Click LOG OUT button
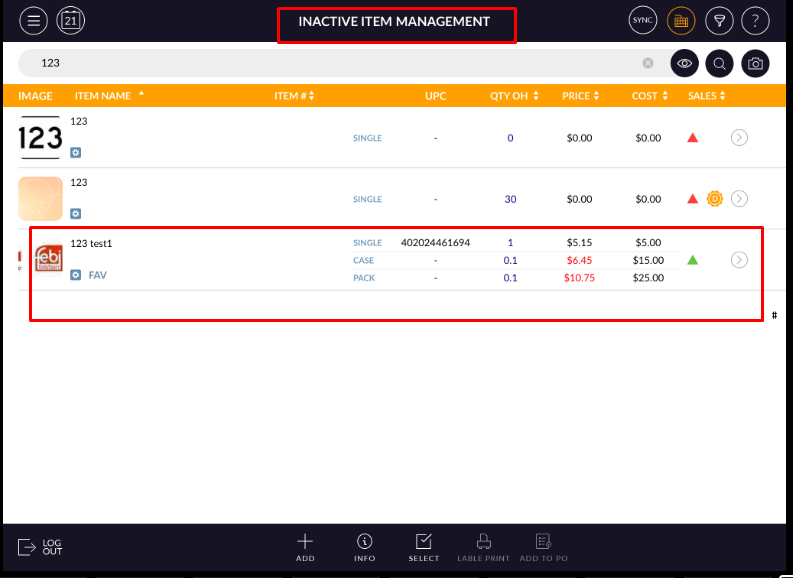 point(40,547)
